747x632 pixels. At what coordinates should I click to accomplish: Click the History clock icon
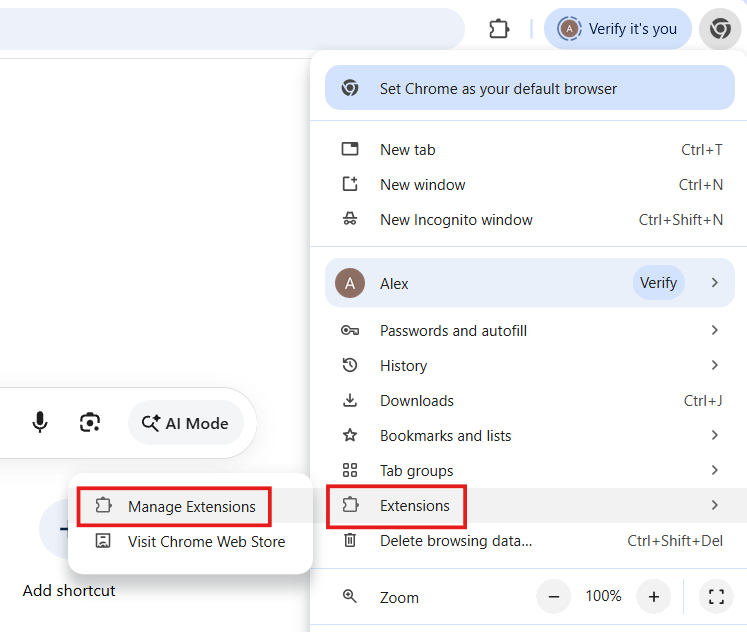(350, 365)
